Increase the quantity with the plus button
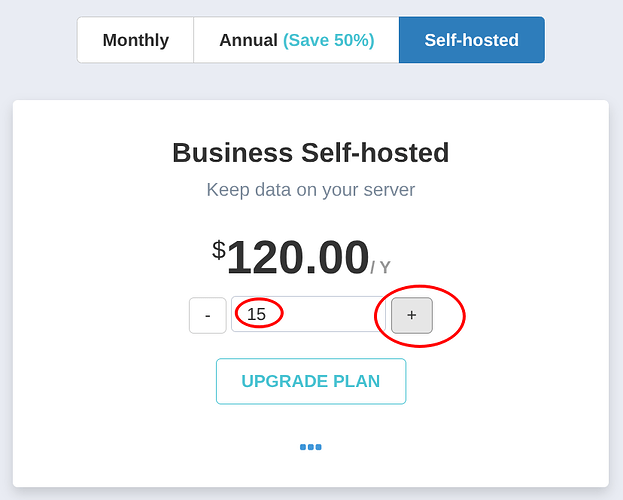Viewport: 623px width, 500px height. 411,315
